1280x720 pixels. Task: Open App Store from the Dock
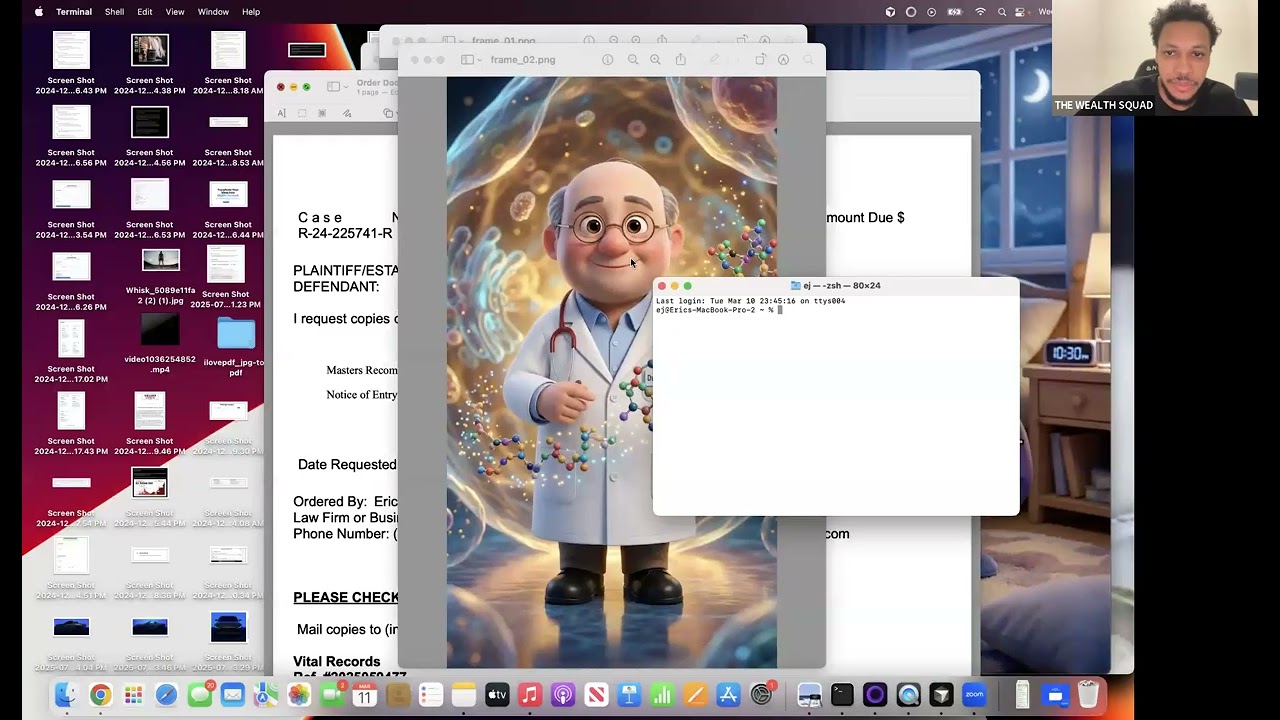(x=728, y=695)
